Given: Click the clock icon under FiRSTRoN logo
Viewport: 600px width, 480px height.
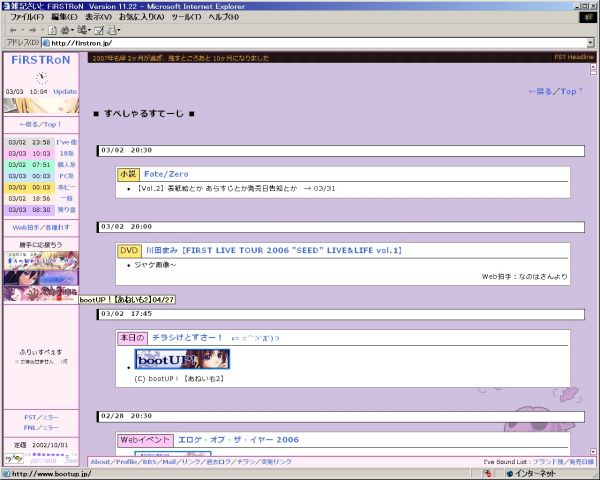Looking at the screenshot, I should pyautogui.click(x=42, y=77).
